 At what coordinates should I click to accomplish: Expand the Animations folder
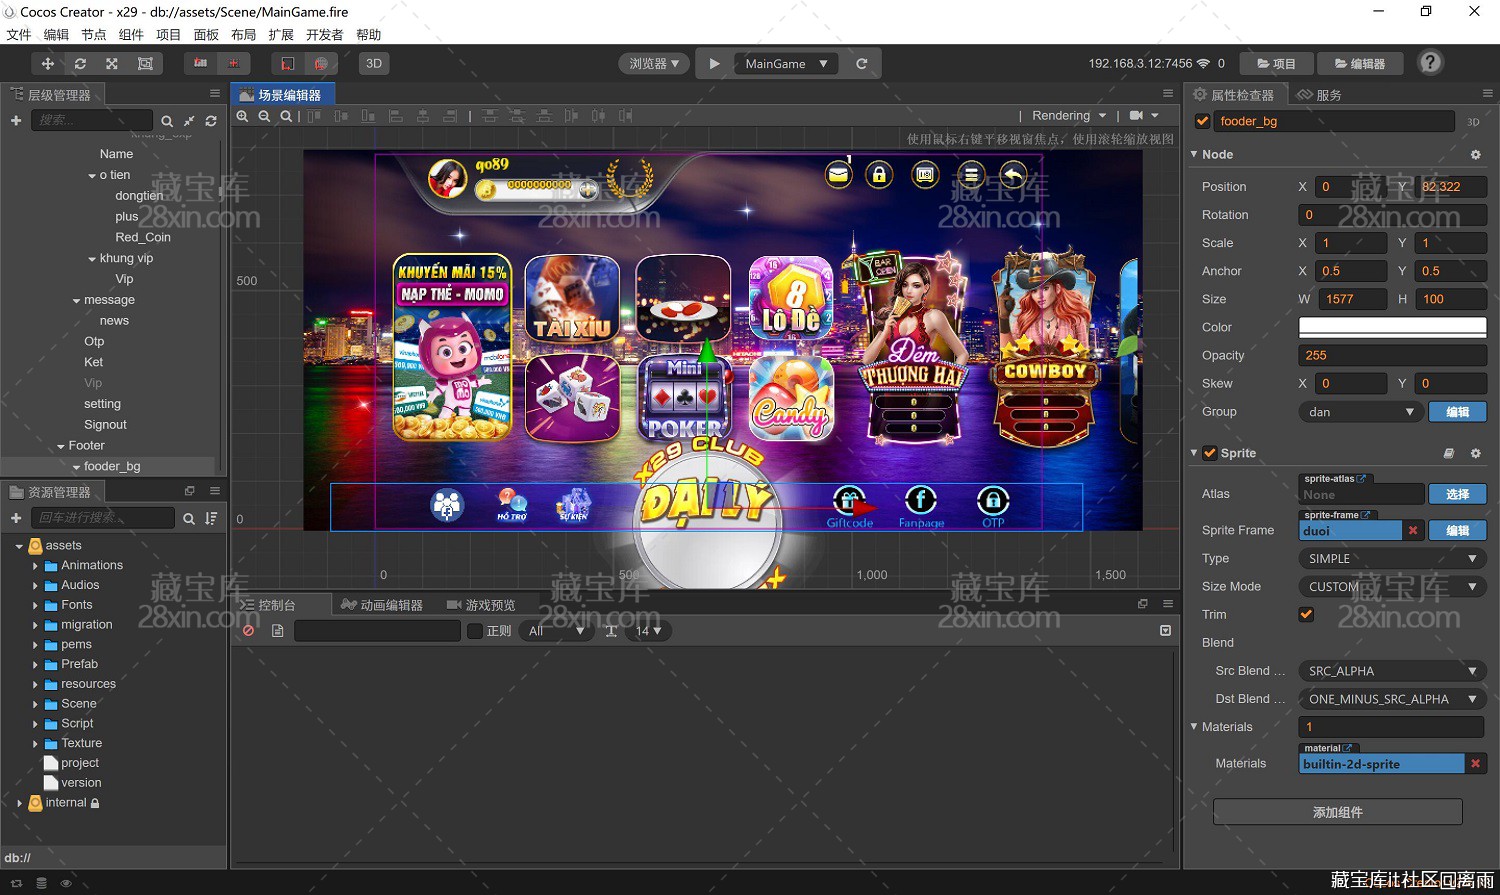(35, 566)
